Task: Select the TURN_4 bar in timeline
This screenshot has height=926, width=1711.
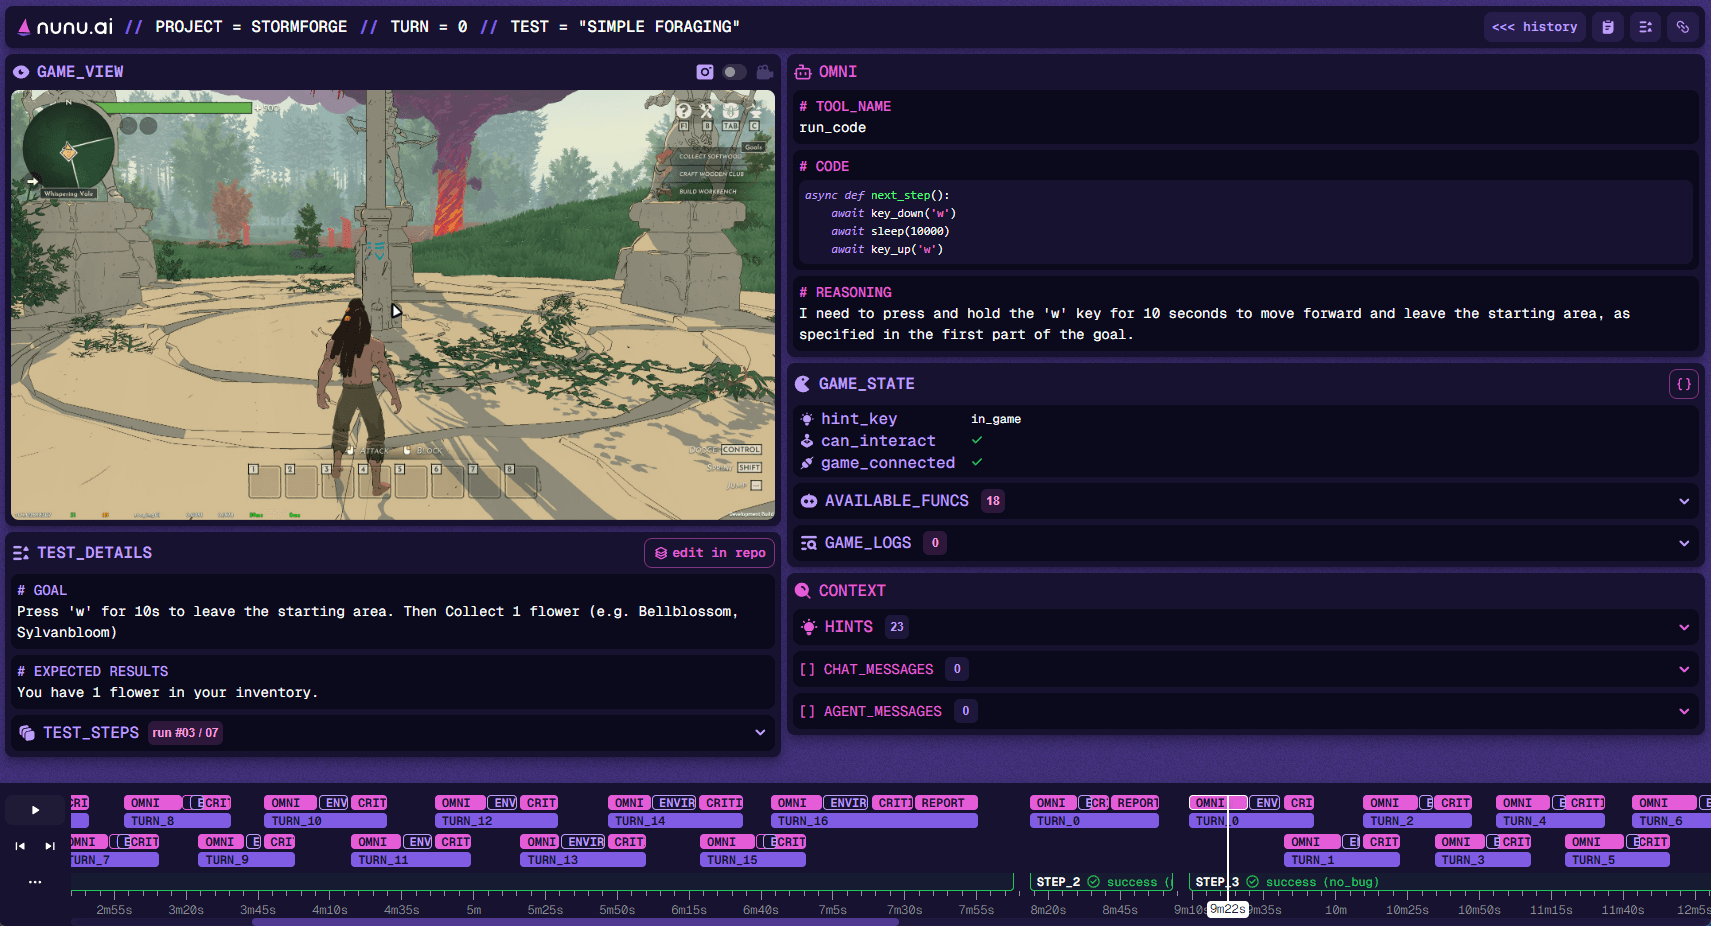Action: click(1550, 821)
